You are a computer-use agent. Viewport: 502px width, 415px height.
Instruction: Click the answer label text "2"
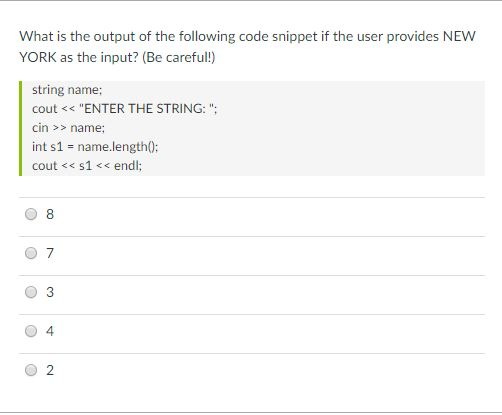[50, 370]
